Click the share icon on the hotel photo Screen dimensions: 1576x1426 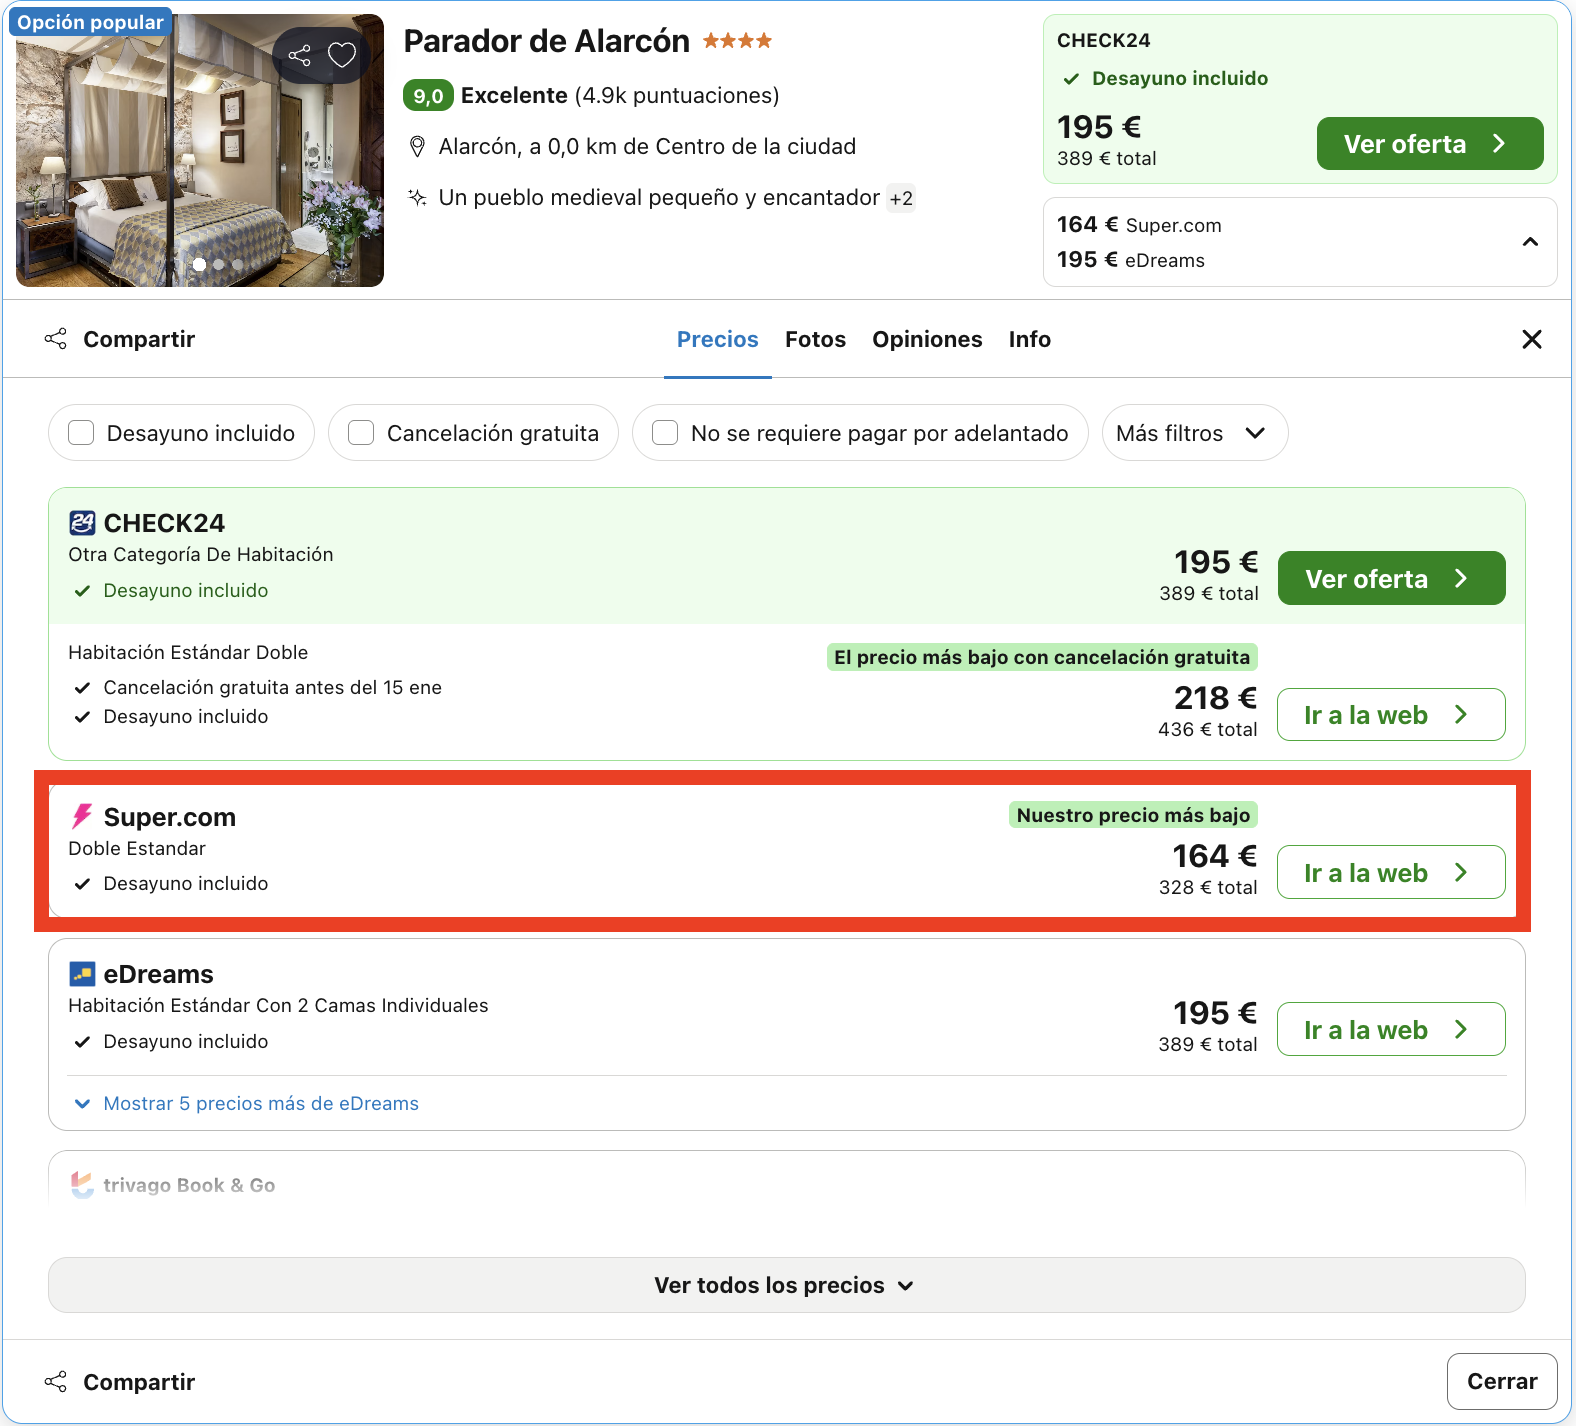click(x=300, y=55)
